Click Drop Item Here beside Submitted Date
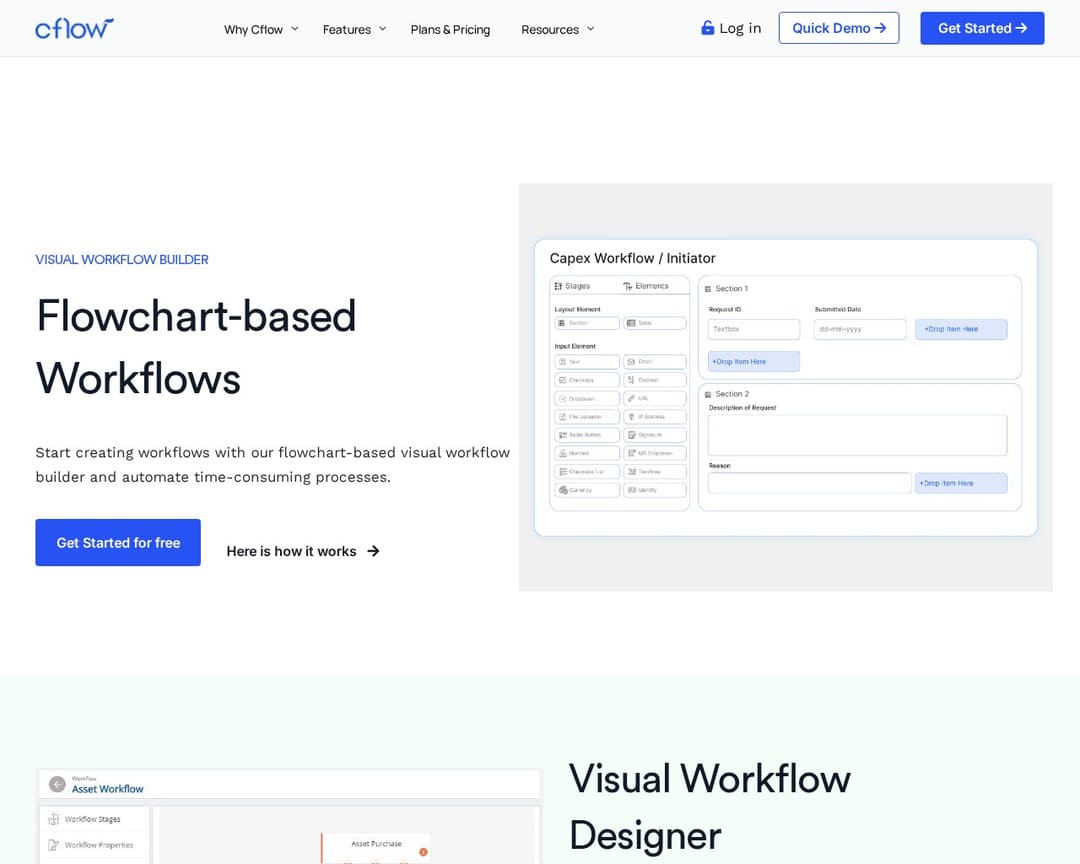Viewport: 1080px width, 864px height. [961, 329]
